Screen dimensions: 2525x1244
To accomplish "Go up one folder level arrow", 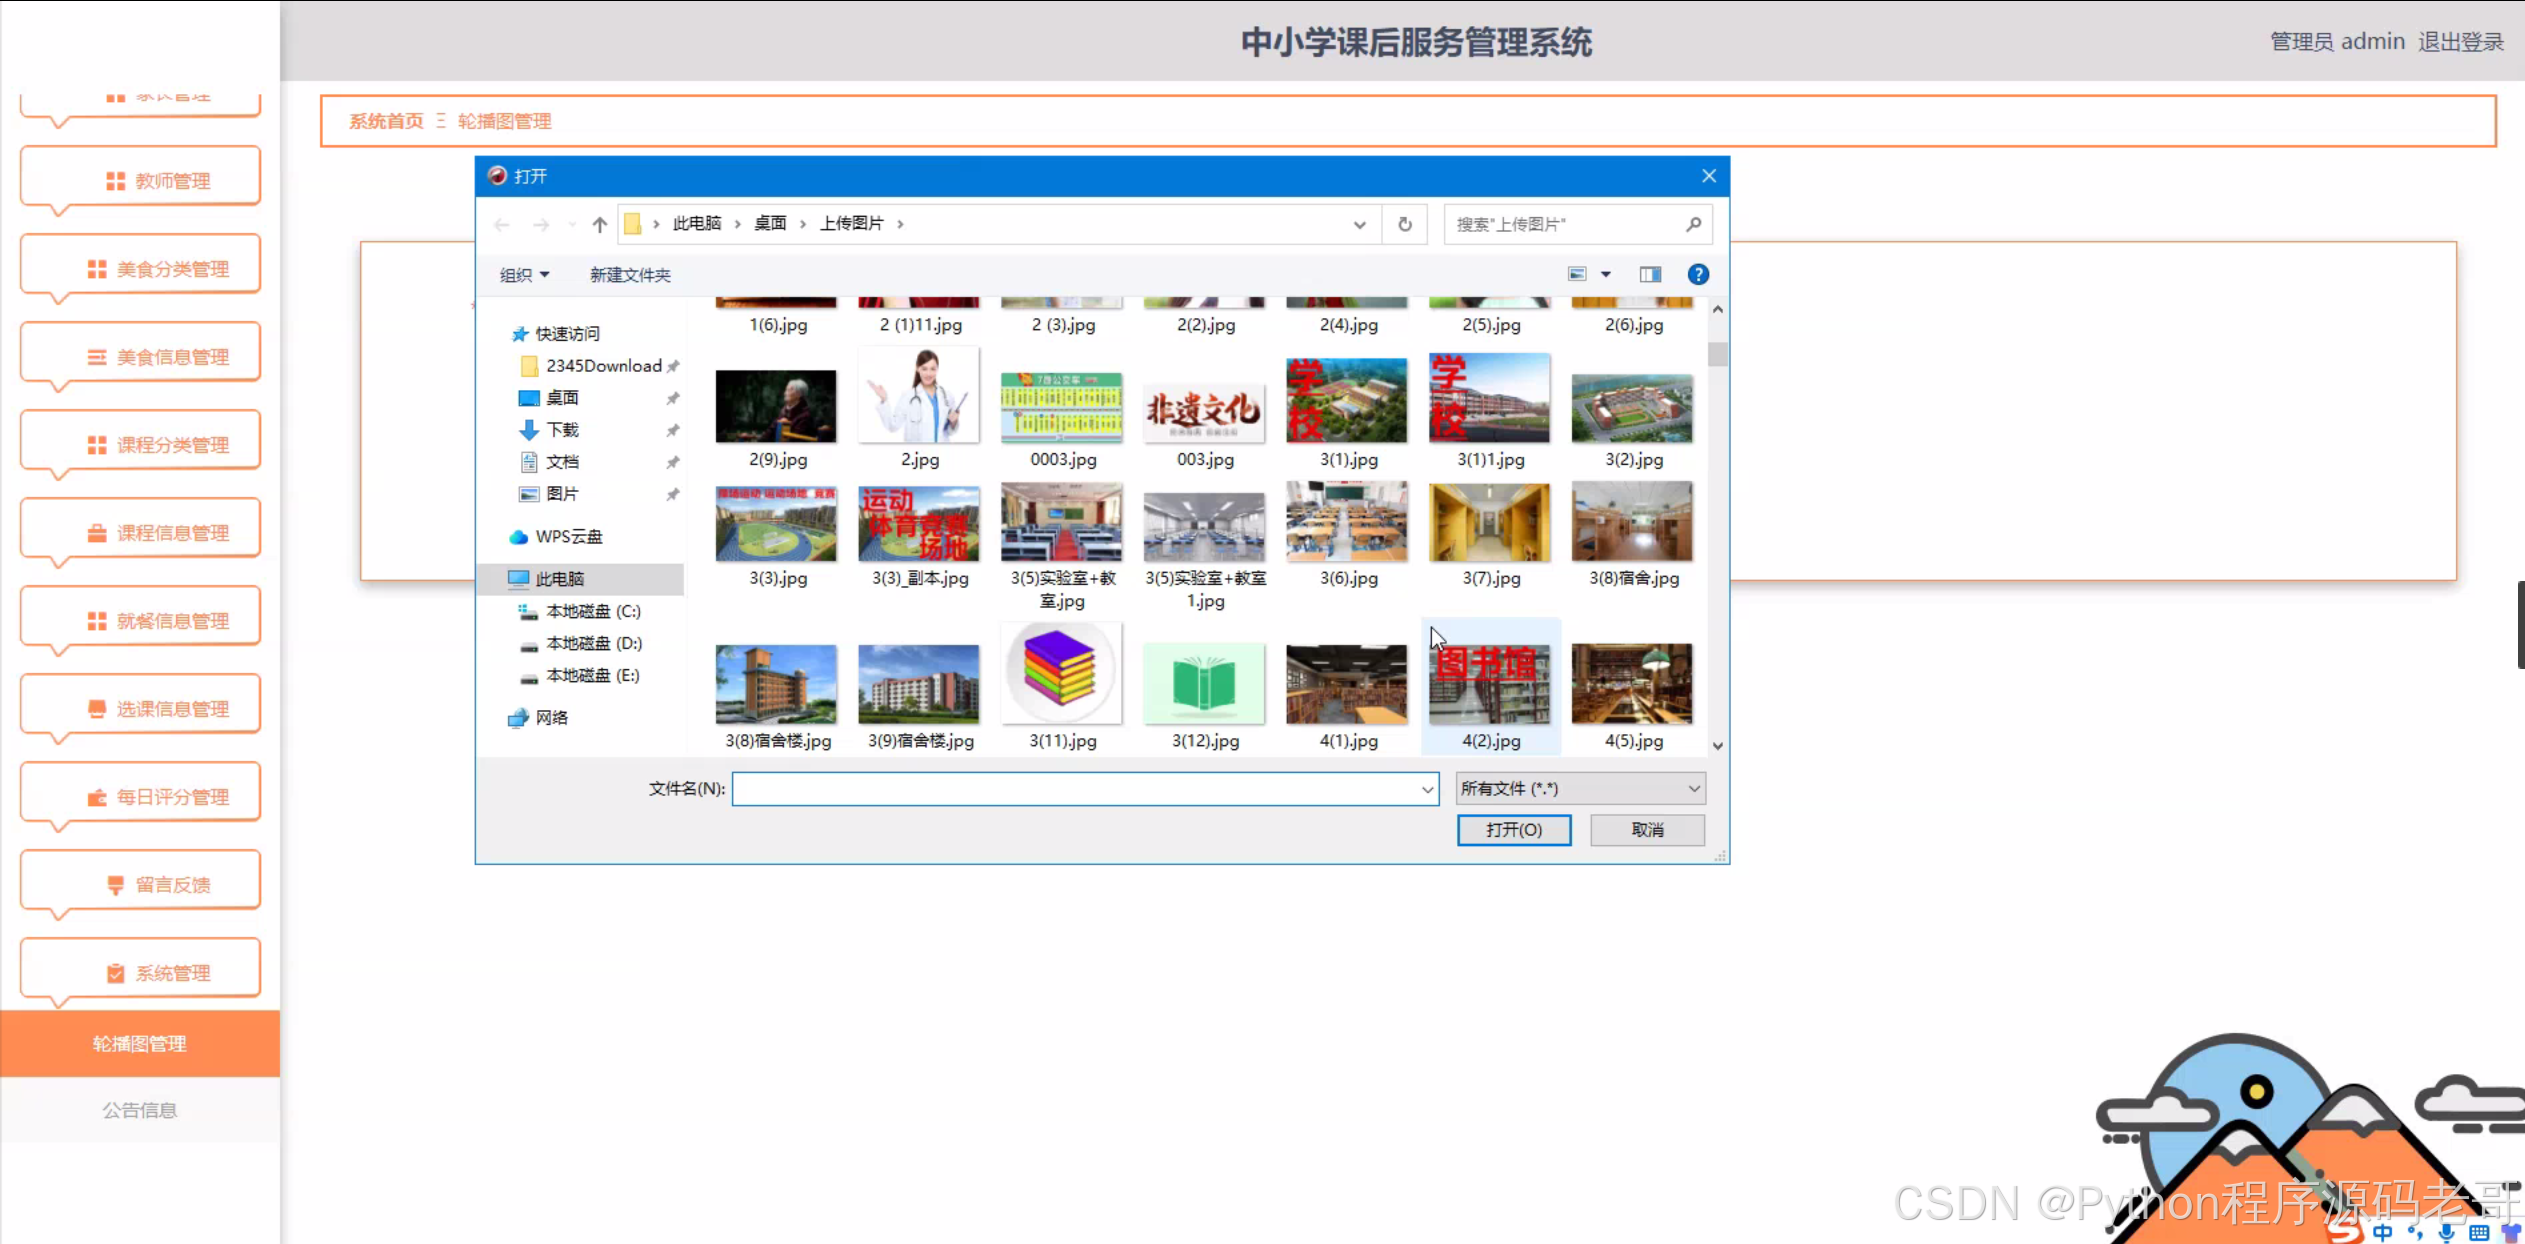I will (x=599, y=224).
